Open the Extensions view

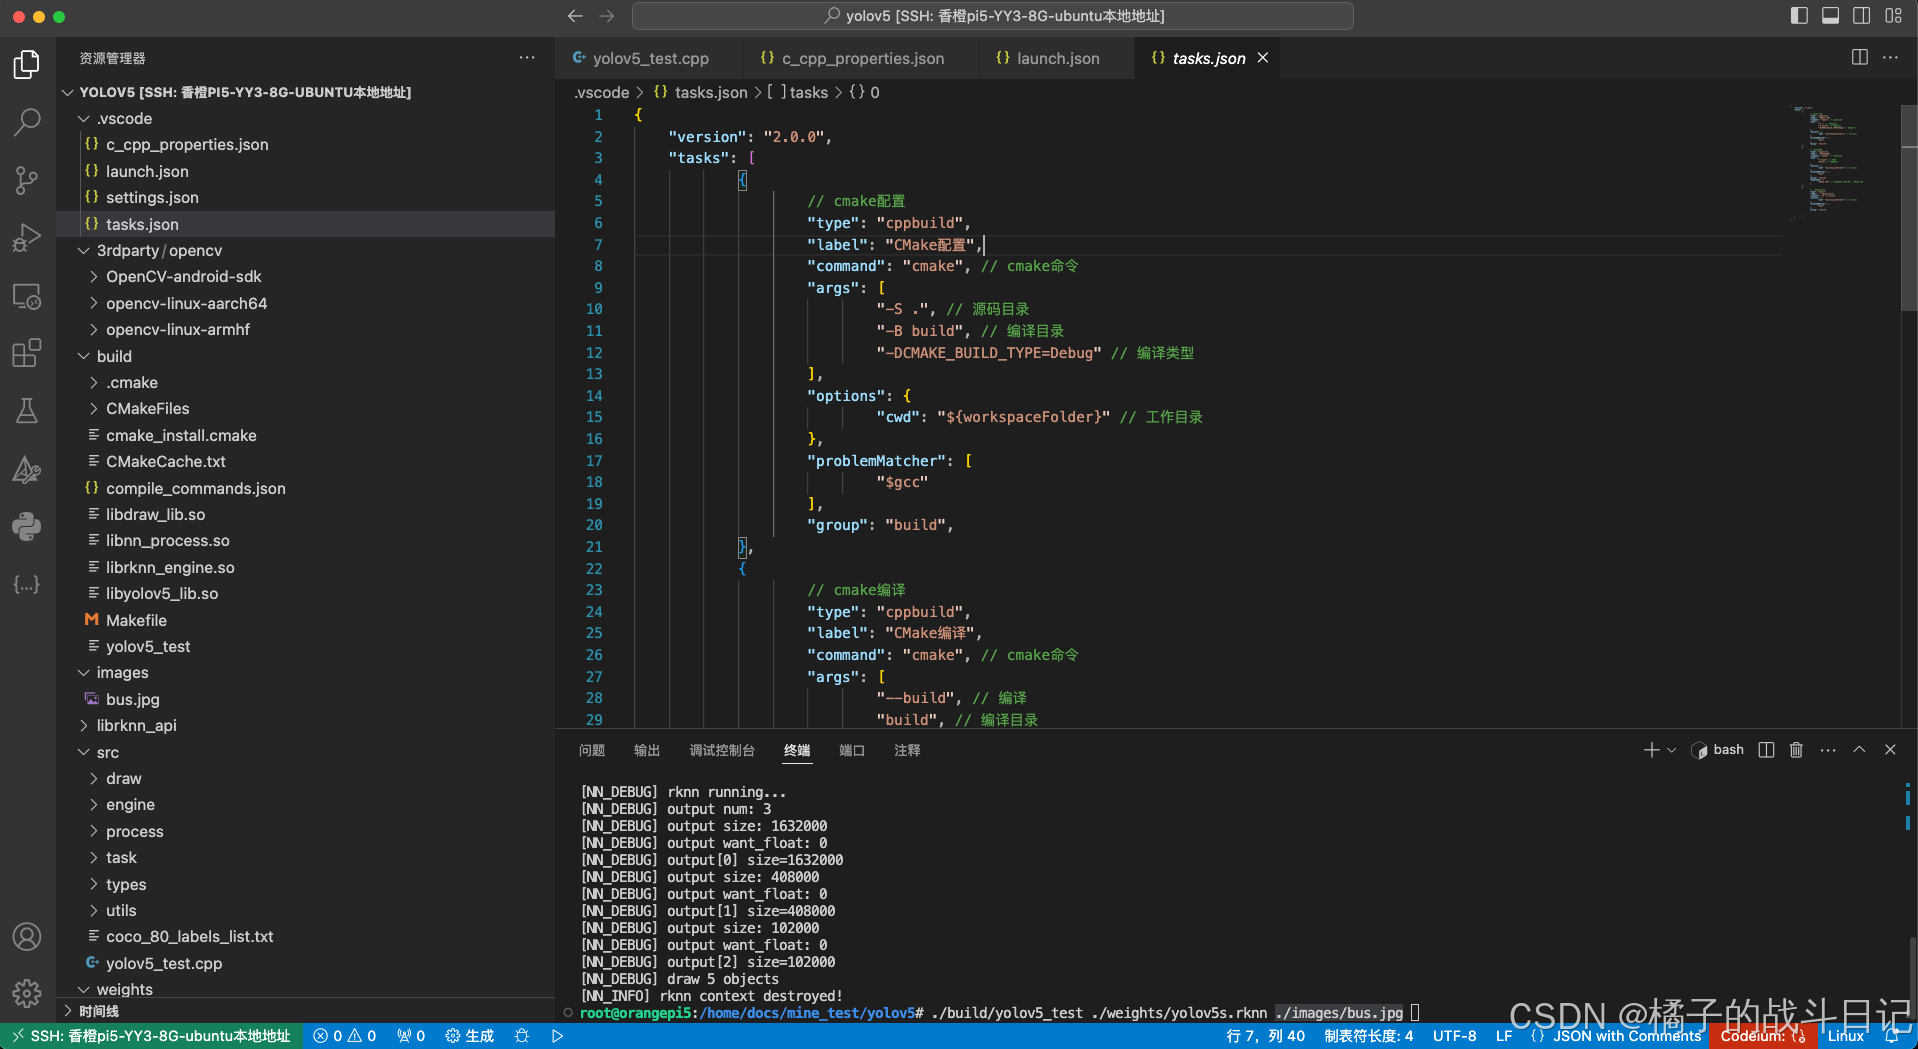(x=27, y=353)
